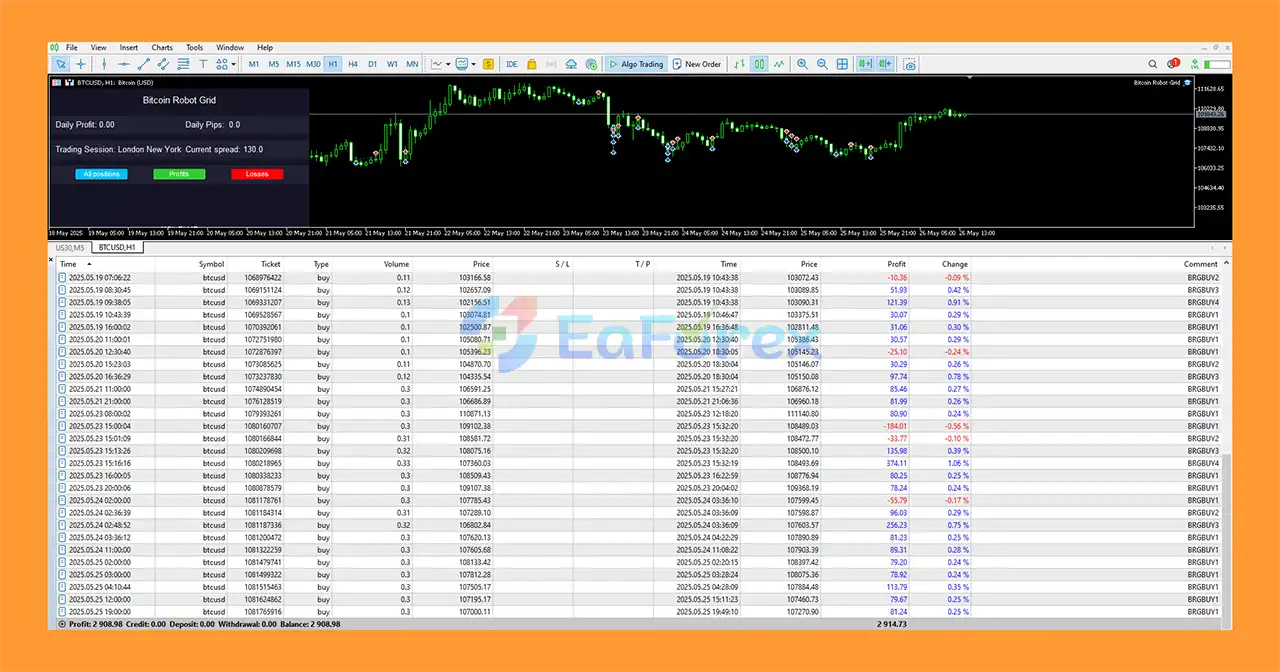The image size is (1280, 672).
Task: Select profit value 374.11 in history
Action: click(896, 463)
